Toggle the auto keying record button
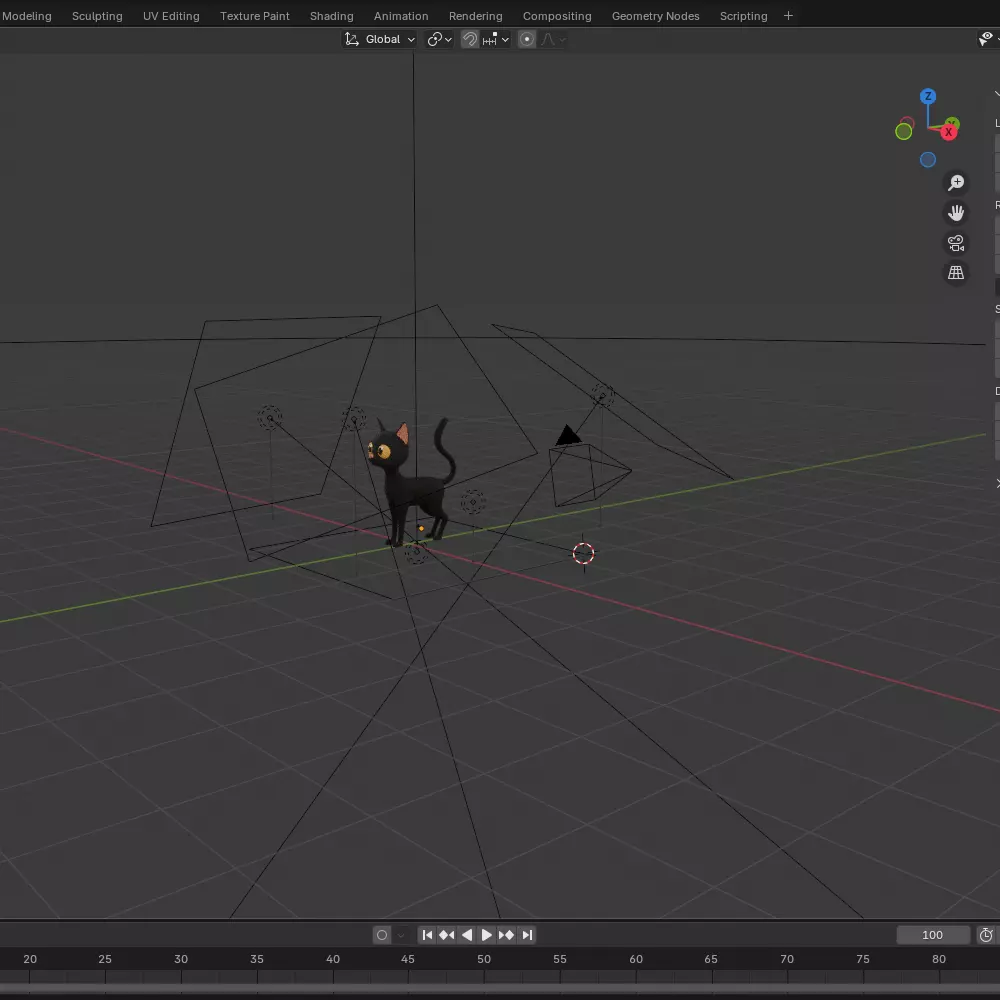Screen dimensions: 1000x1000 click(x=382, y=935)
